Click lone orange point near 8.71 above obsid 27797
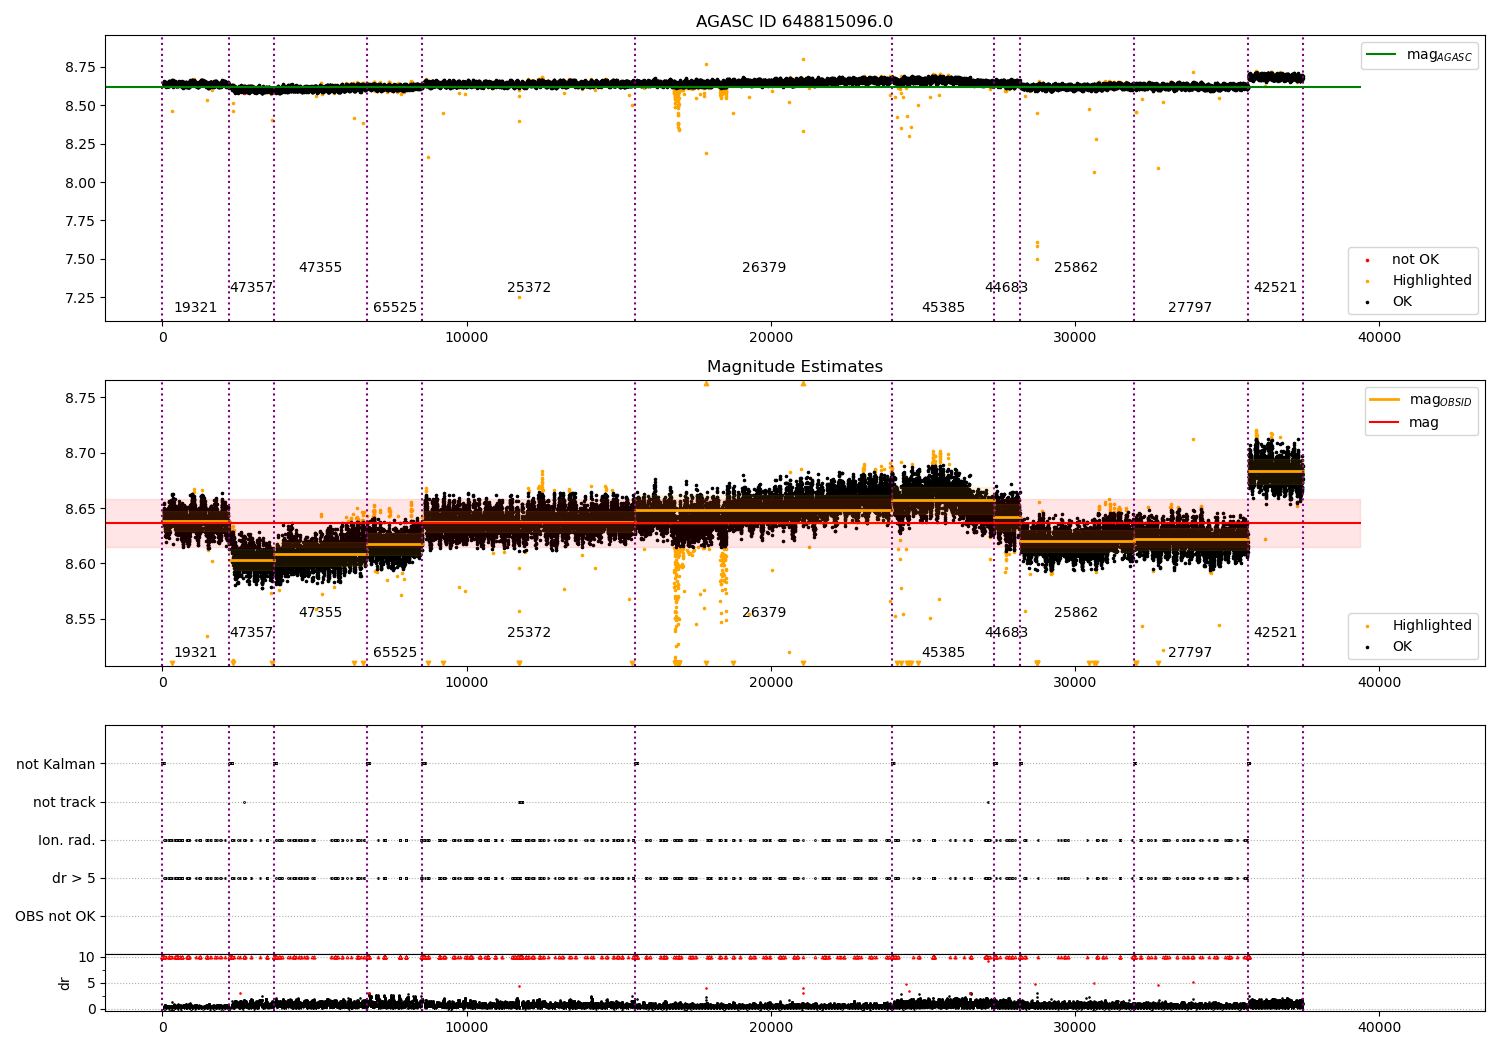Image resolution: width=1500 pixels, height=1050 pixels. coord(1193,439)
